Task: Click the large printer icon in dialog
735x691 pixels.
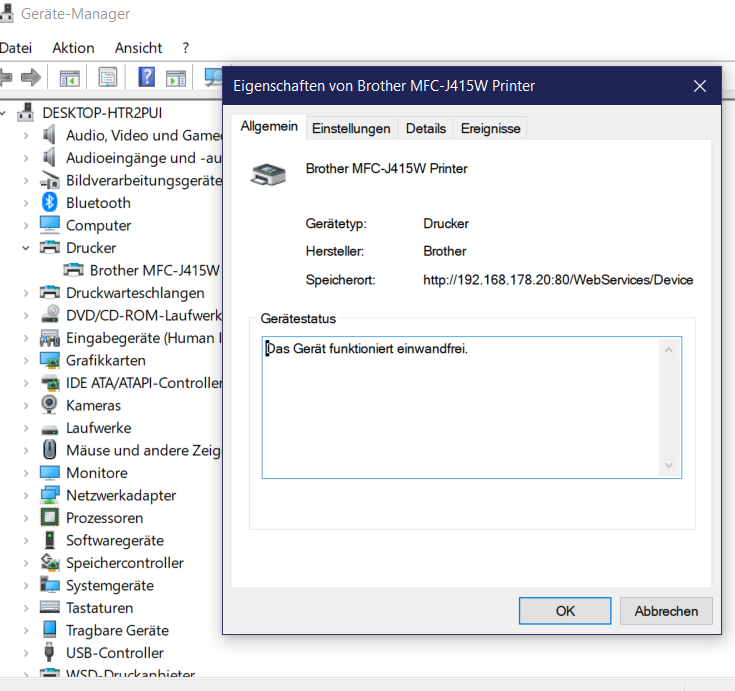Action: tap(268, 175)
